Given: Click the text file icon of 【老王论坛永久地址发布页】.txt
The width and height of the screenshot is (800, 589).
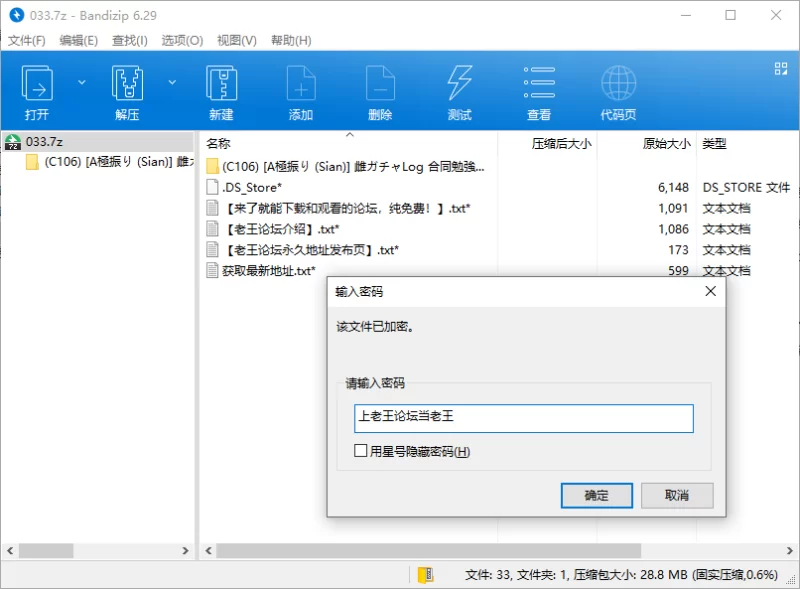Looking at the screenshot, I should tap(212, 250).
